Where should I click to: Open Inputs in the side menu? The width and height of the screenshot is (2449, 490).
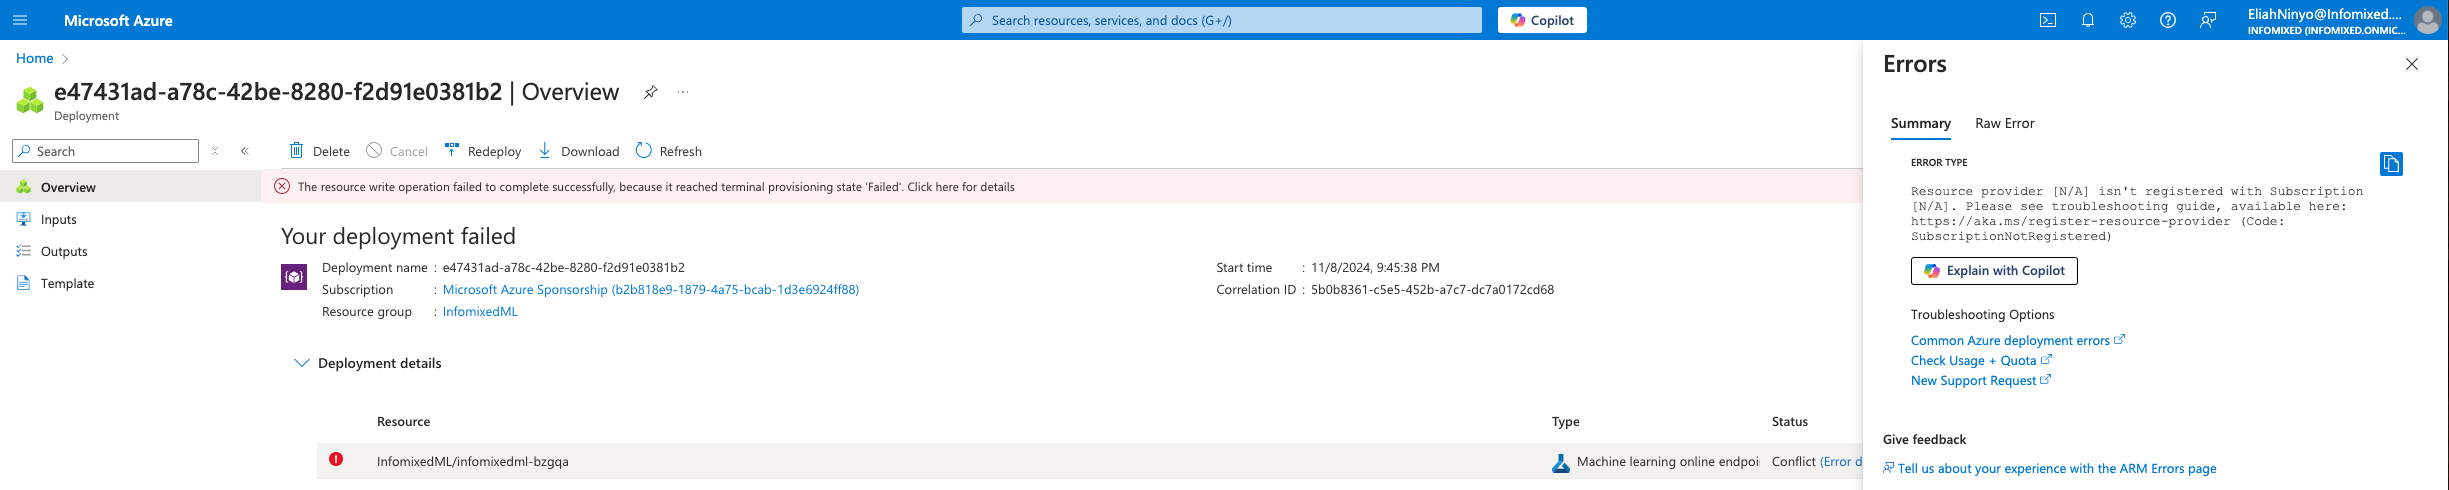tap(130, 219)
